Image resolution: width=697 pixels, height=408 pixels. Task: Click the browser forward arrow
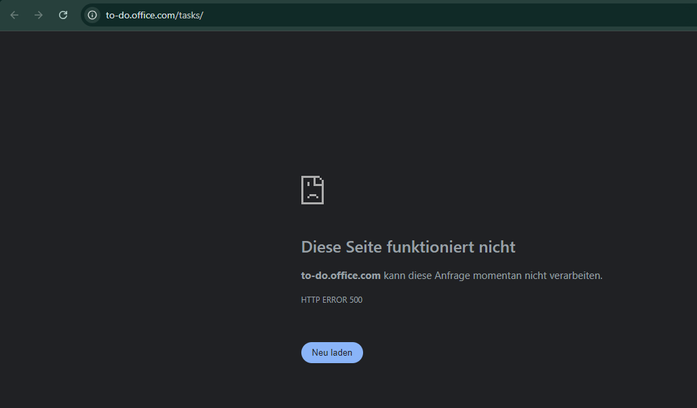(x=39, y=15)
